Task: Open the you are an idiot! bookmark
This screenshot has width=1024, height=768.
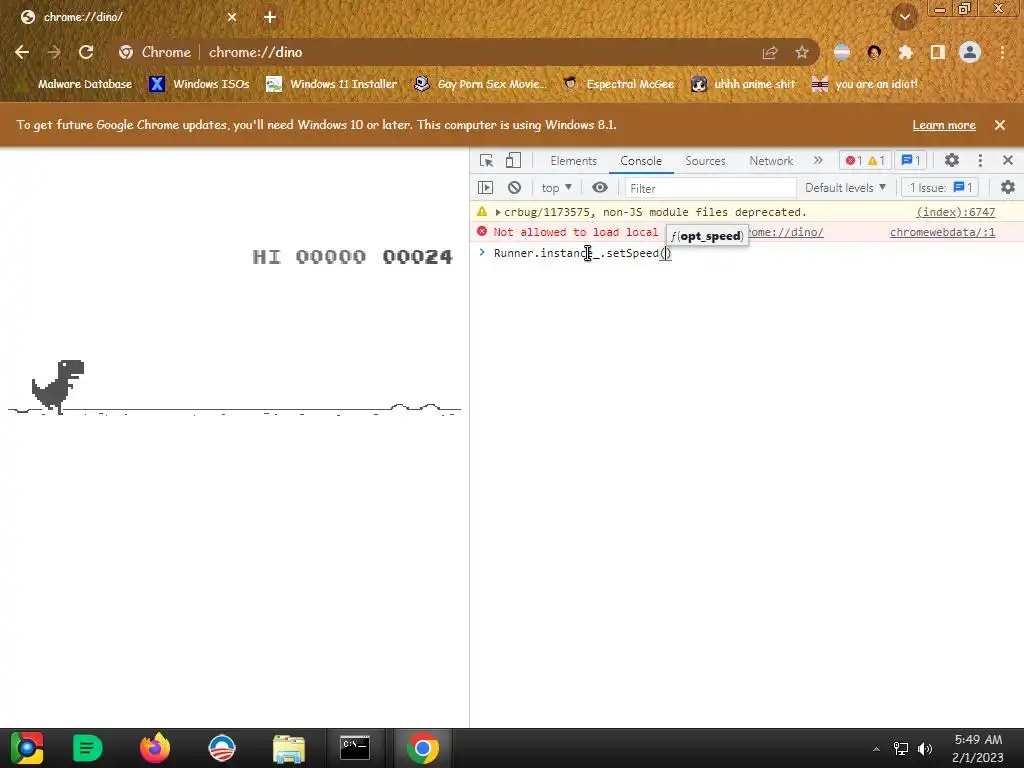Action: click(x=864, y=84)
